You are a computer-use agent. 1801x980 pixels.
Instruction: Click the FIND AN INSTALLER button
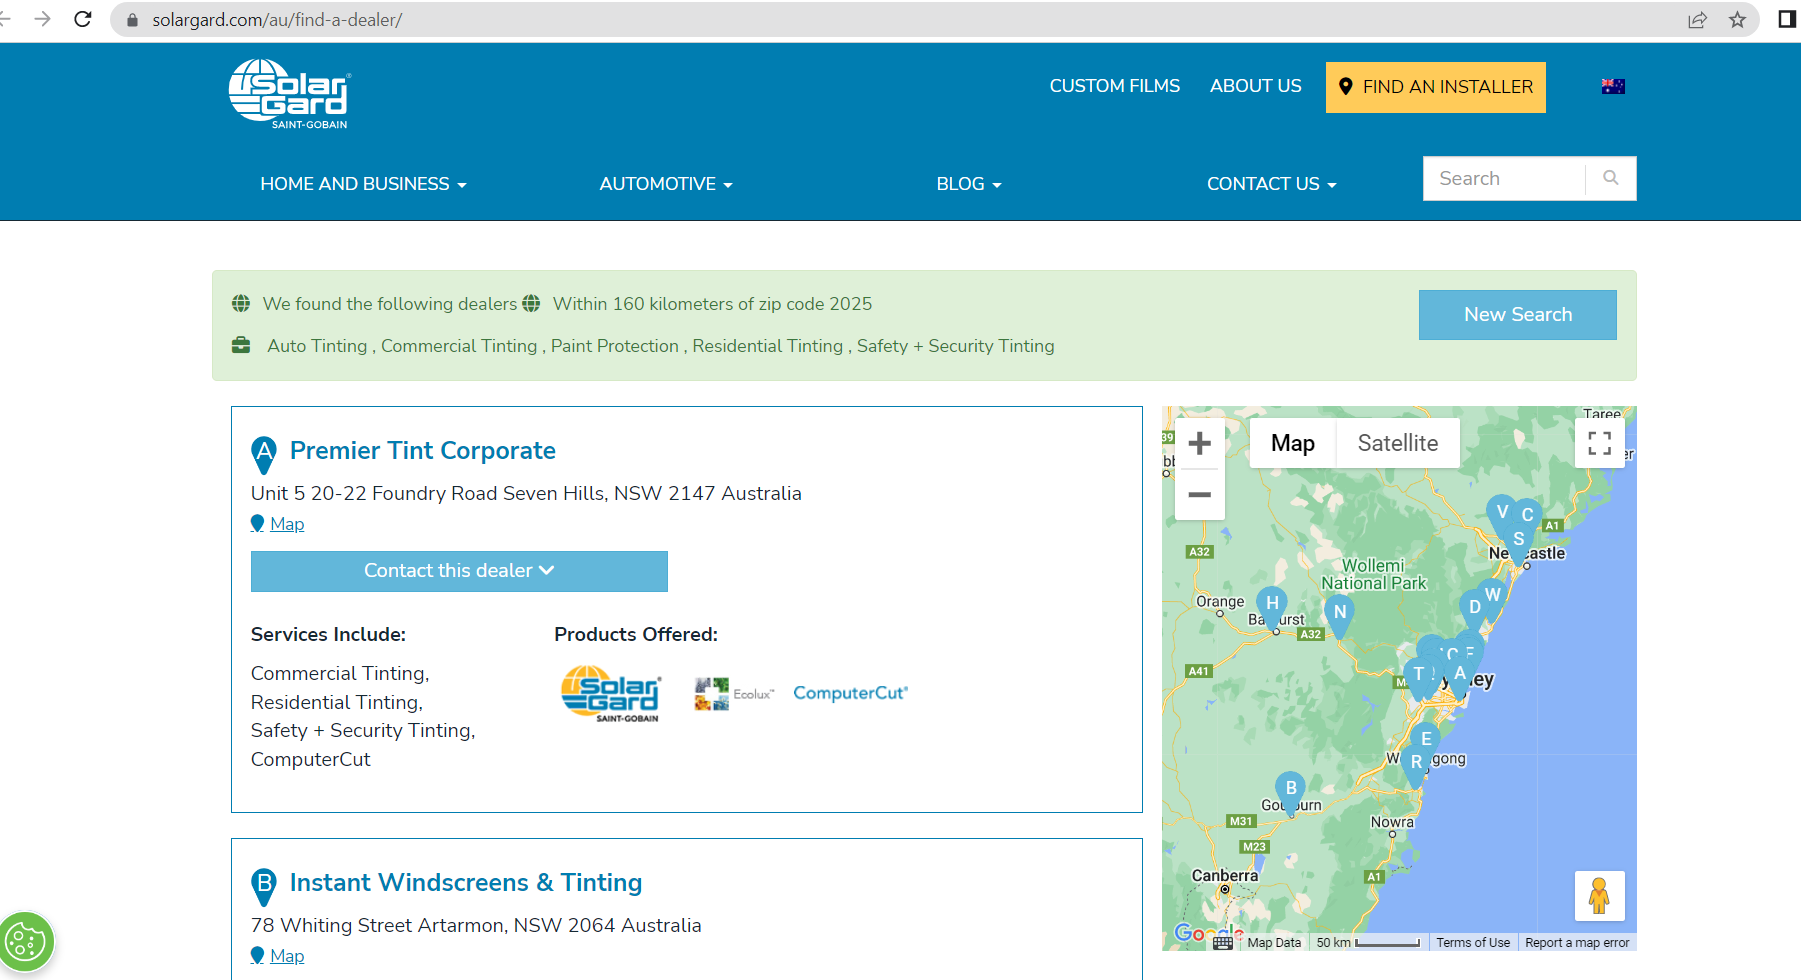(x=1436, y=87)
